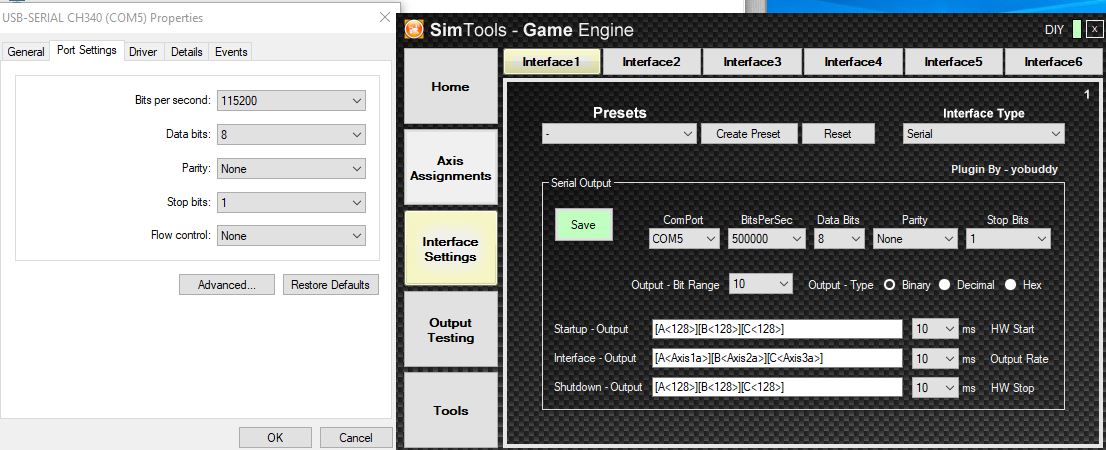The image size is (1106, 450).
Task: Click the Startup - Output text field
Action: (777, 329)
